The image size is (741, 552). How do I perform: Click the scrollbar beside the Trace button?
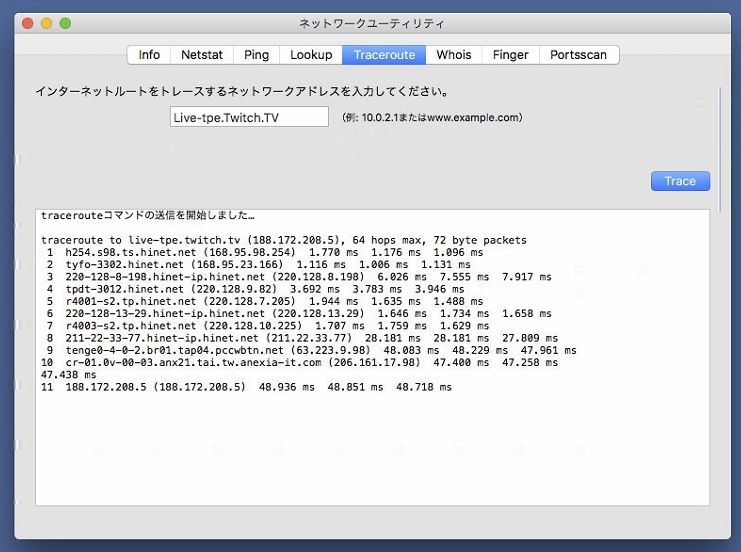720,149
